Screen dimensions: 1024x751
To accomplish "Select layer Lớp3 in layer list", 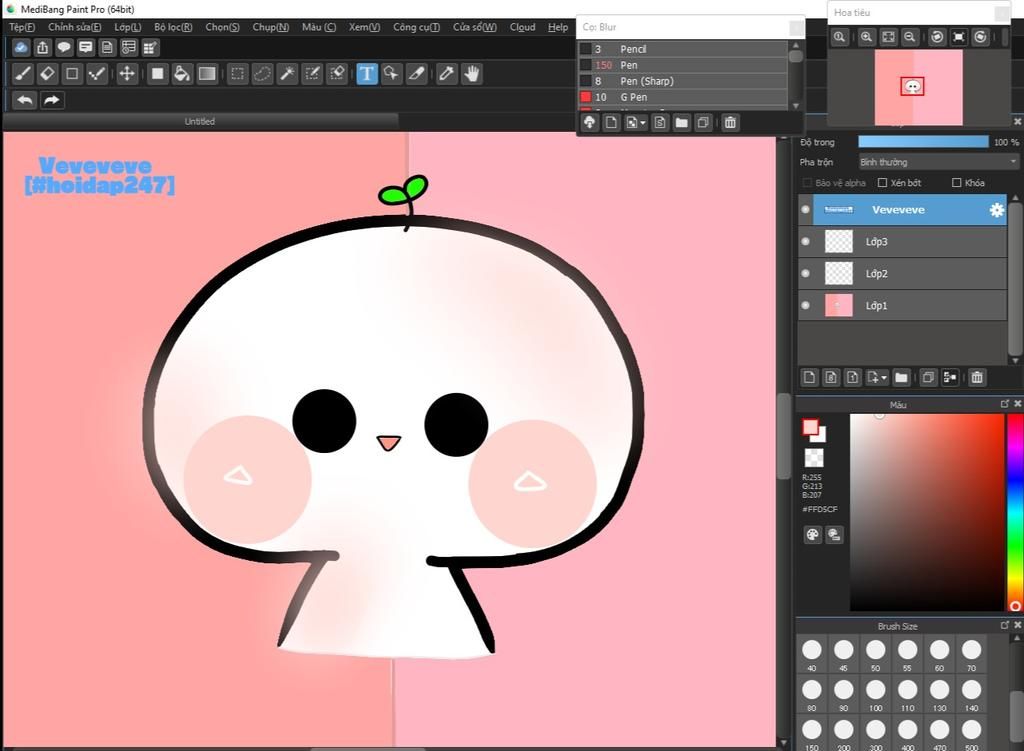I will (903, 242).
